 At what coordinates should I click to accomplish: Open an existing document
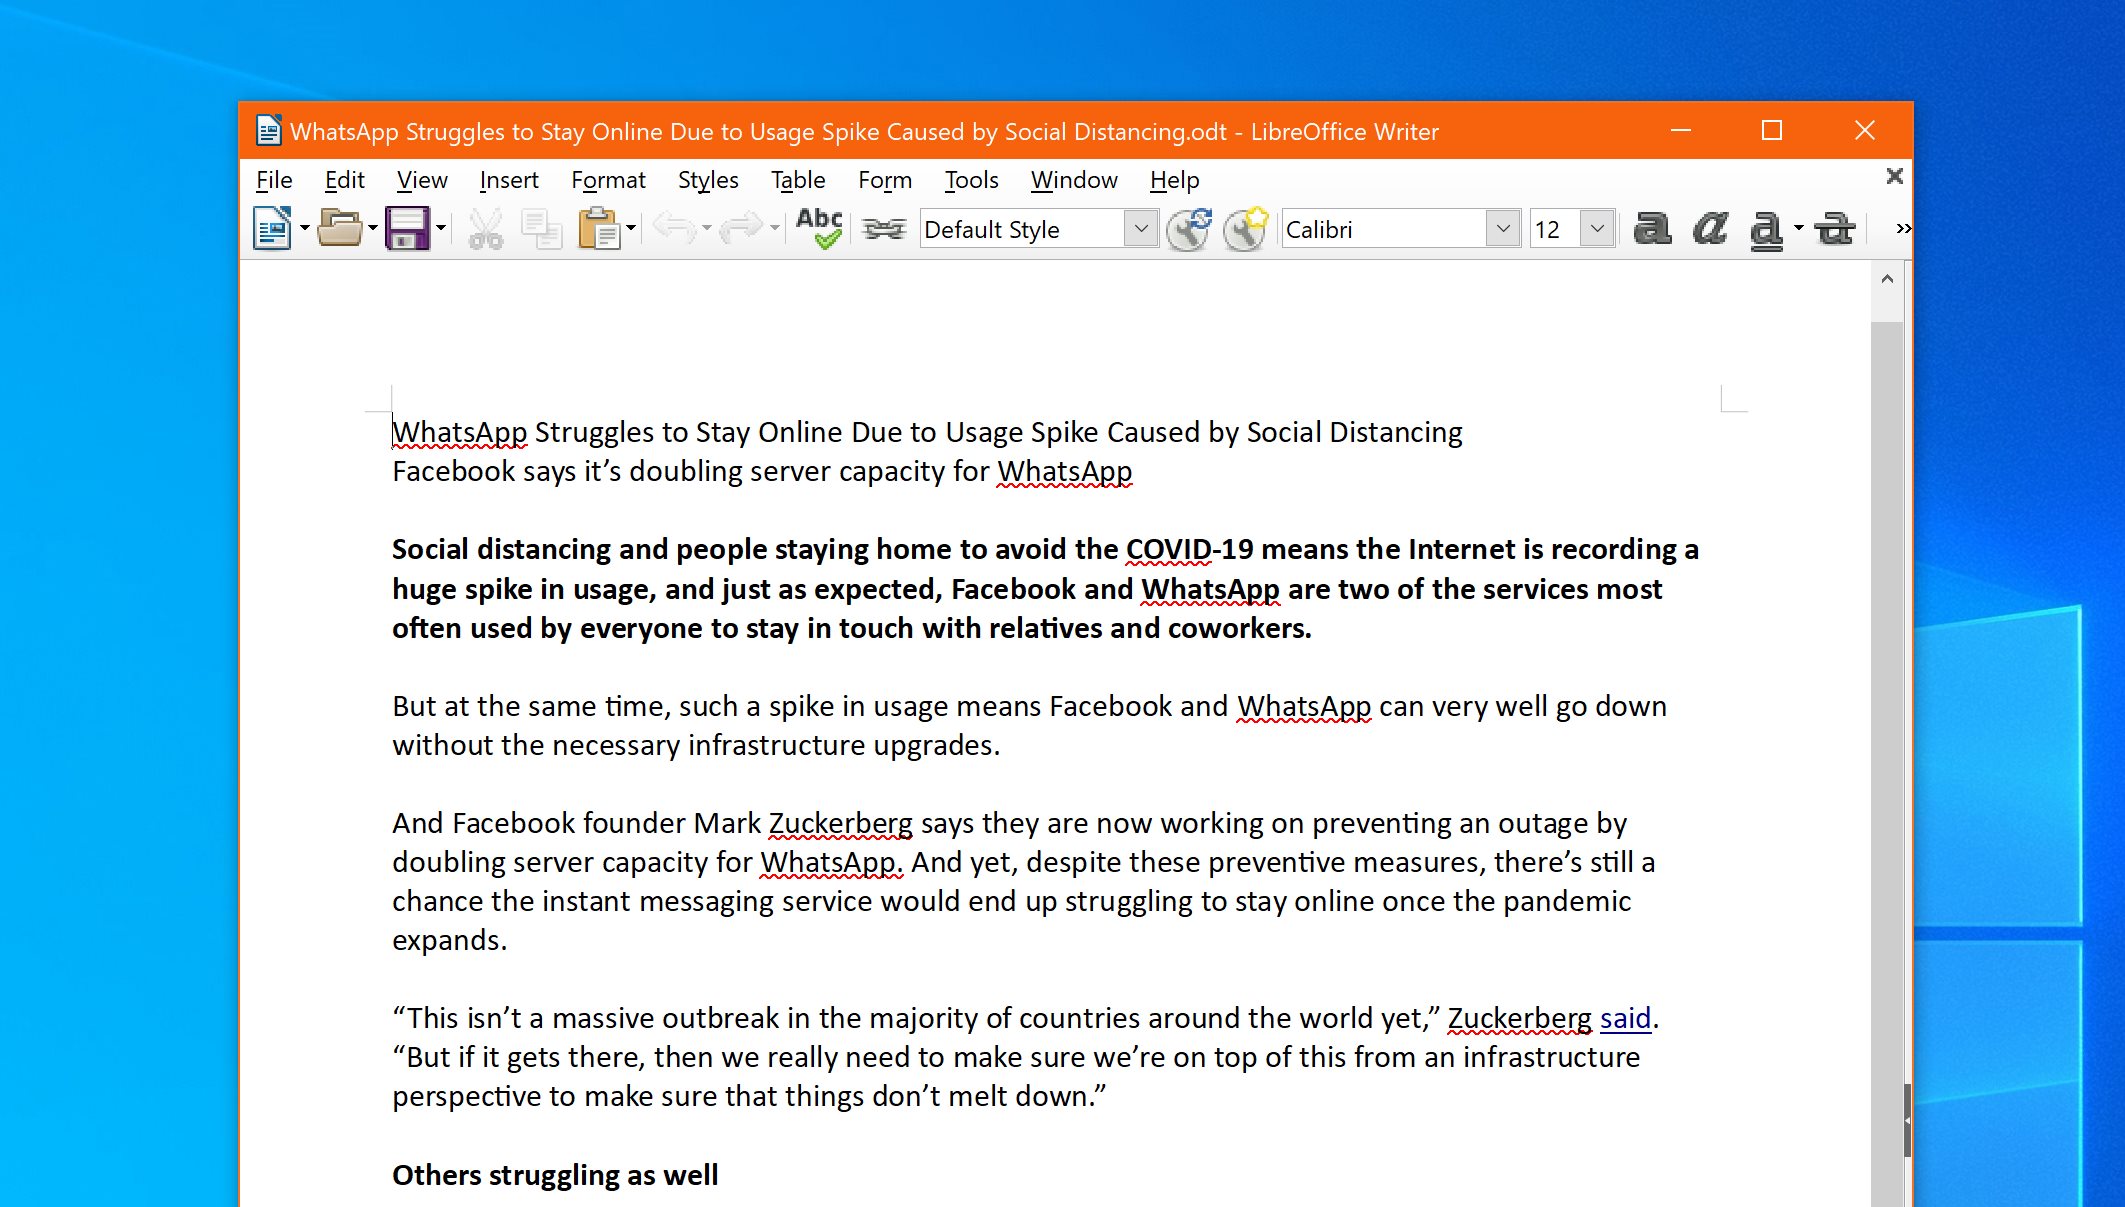point(340,228)
